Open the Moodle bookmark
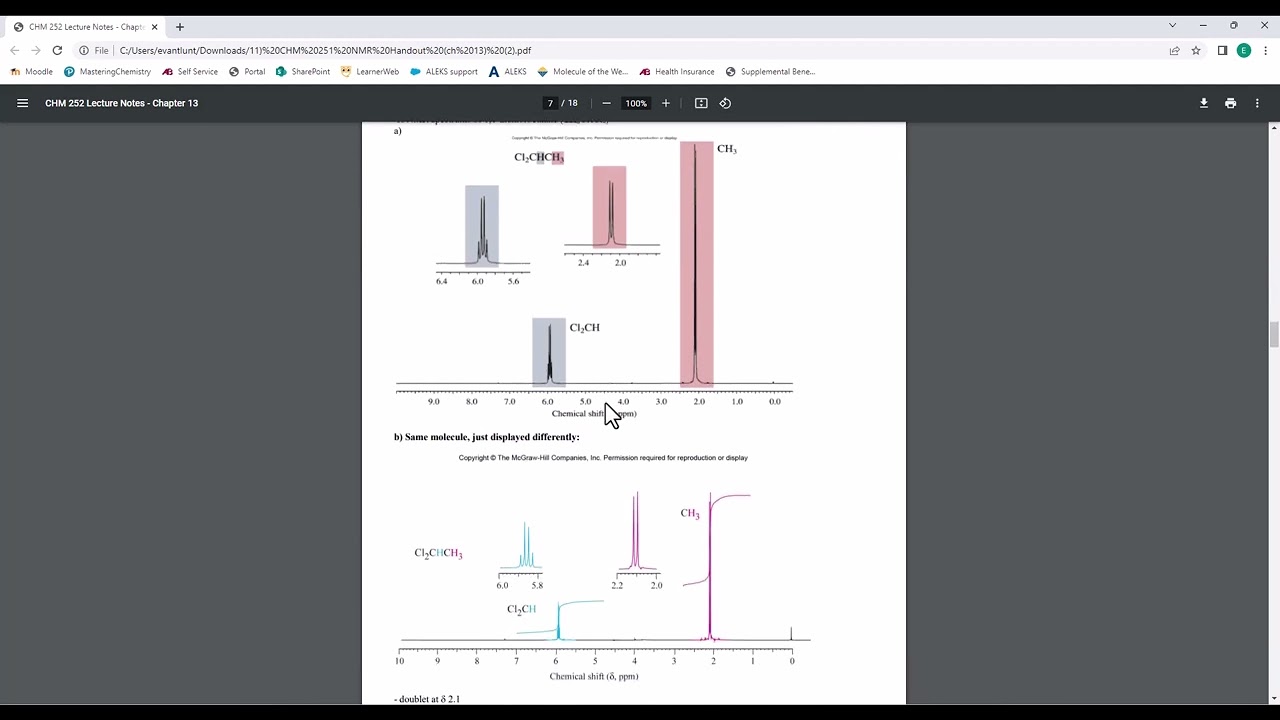This screenshot has width=1280, height=720. (x=31, y=72)
